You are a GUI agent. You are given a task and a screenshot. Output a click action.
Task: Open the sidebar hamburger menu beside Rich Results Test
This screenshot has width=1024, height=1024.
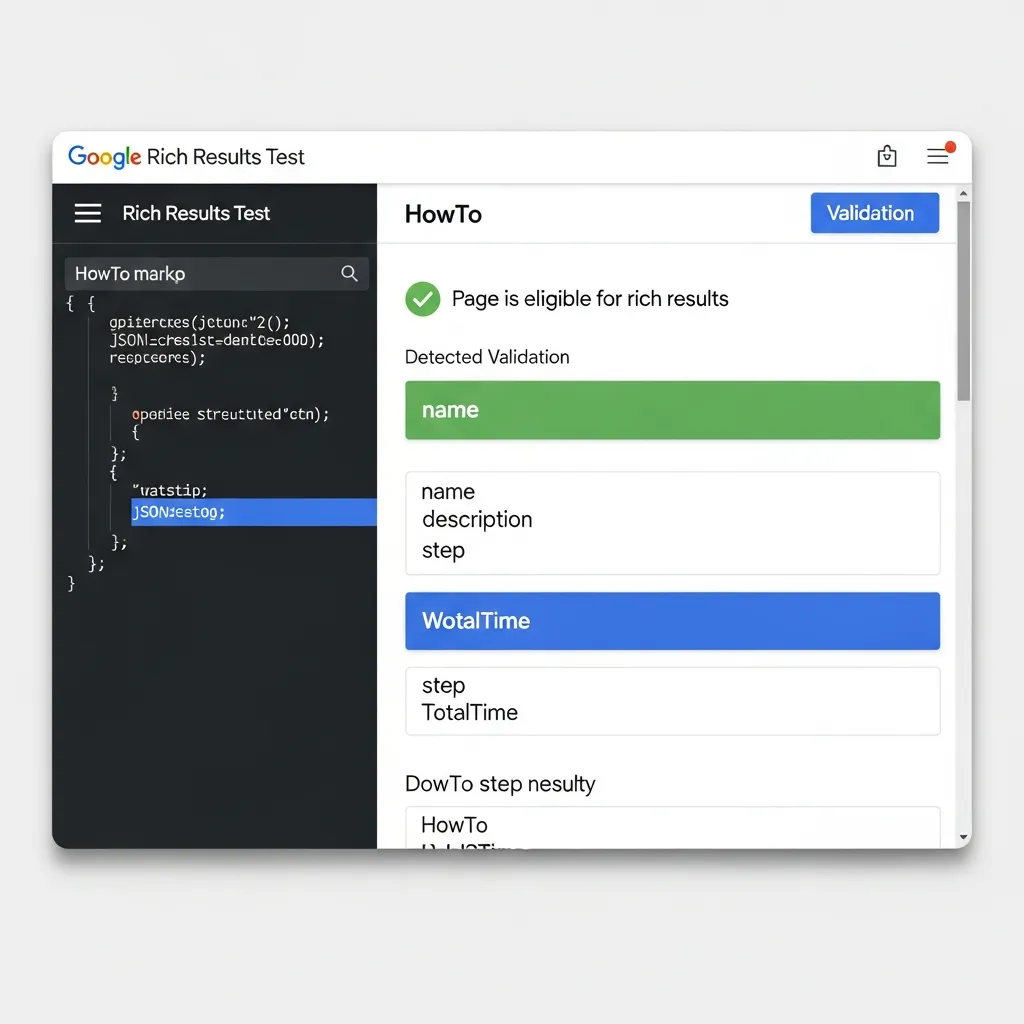tap(88, 213)
